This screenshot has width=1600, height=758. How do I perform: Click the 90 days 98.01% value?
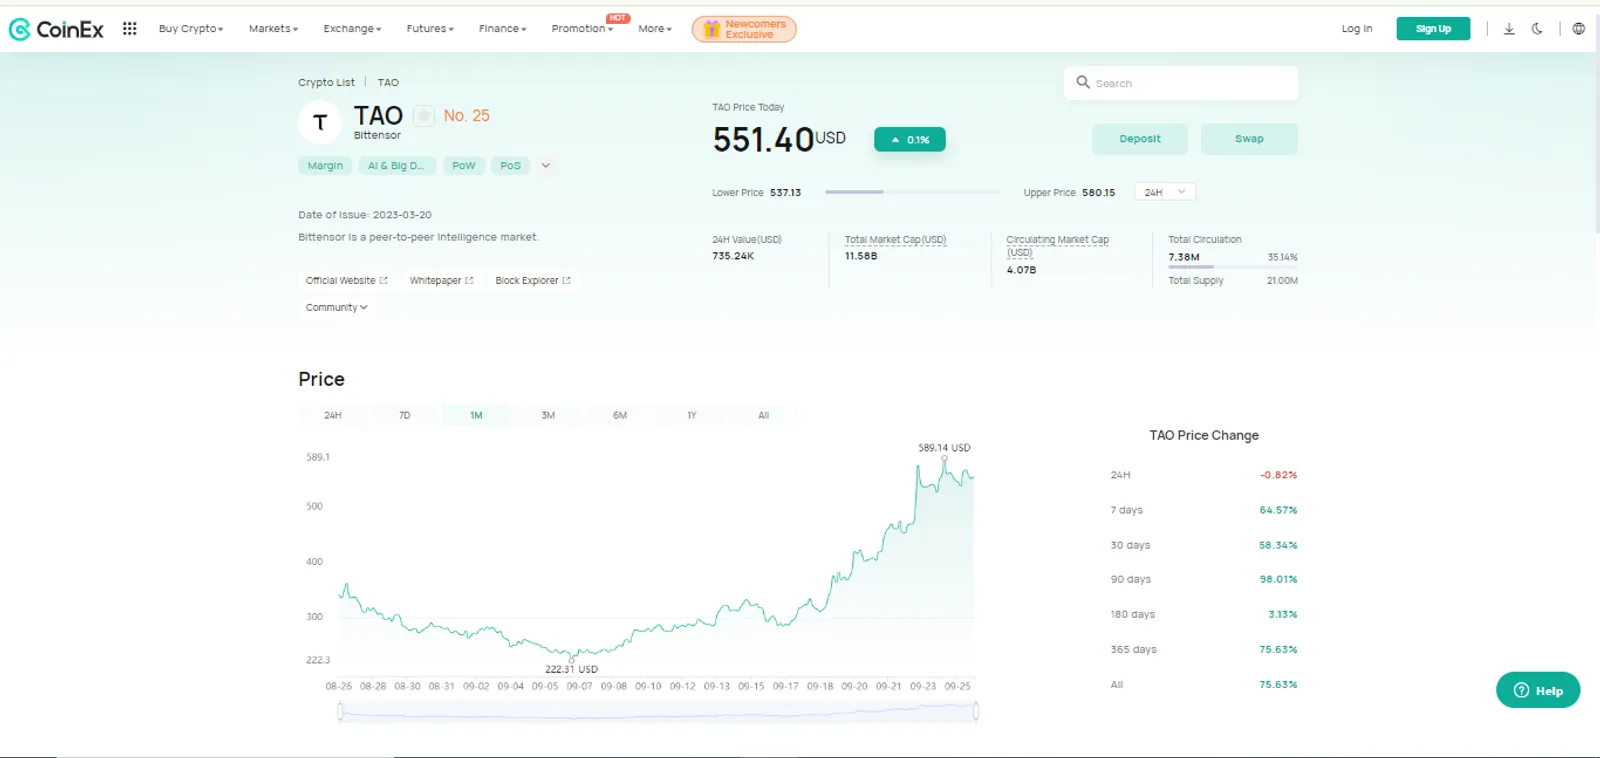click(x=1278, y=579)
